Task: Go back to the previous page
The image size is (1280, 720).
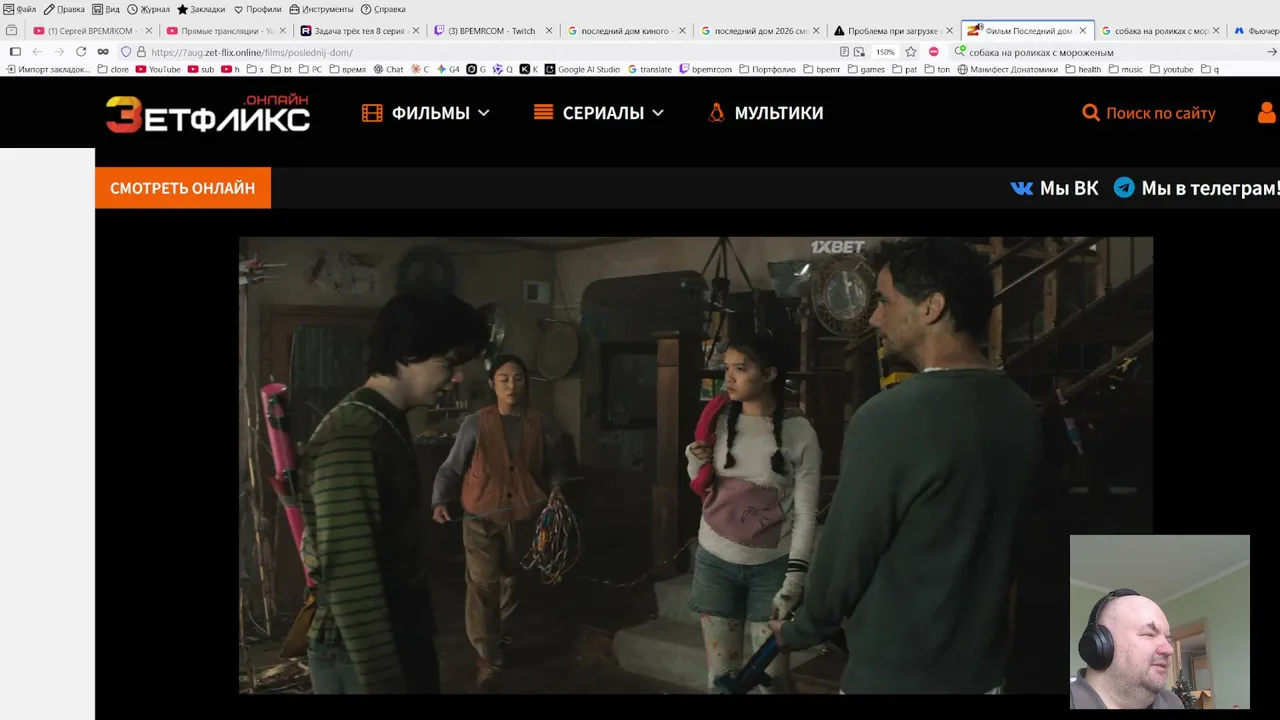Action: pos(37,52)
